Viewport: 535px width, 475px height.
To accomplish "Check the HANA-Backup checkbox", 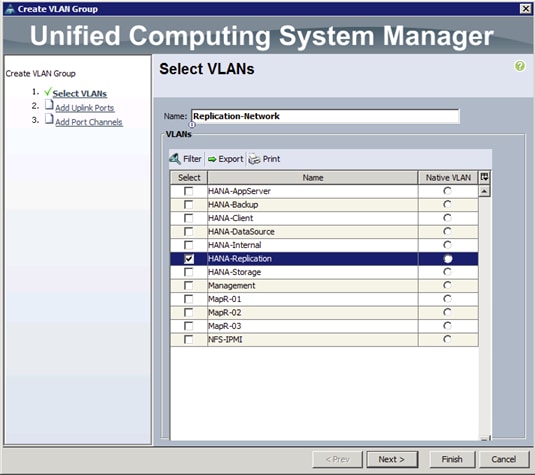I will pyautogui.click(x=188, y=204).
